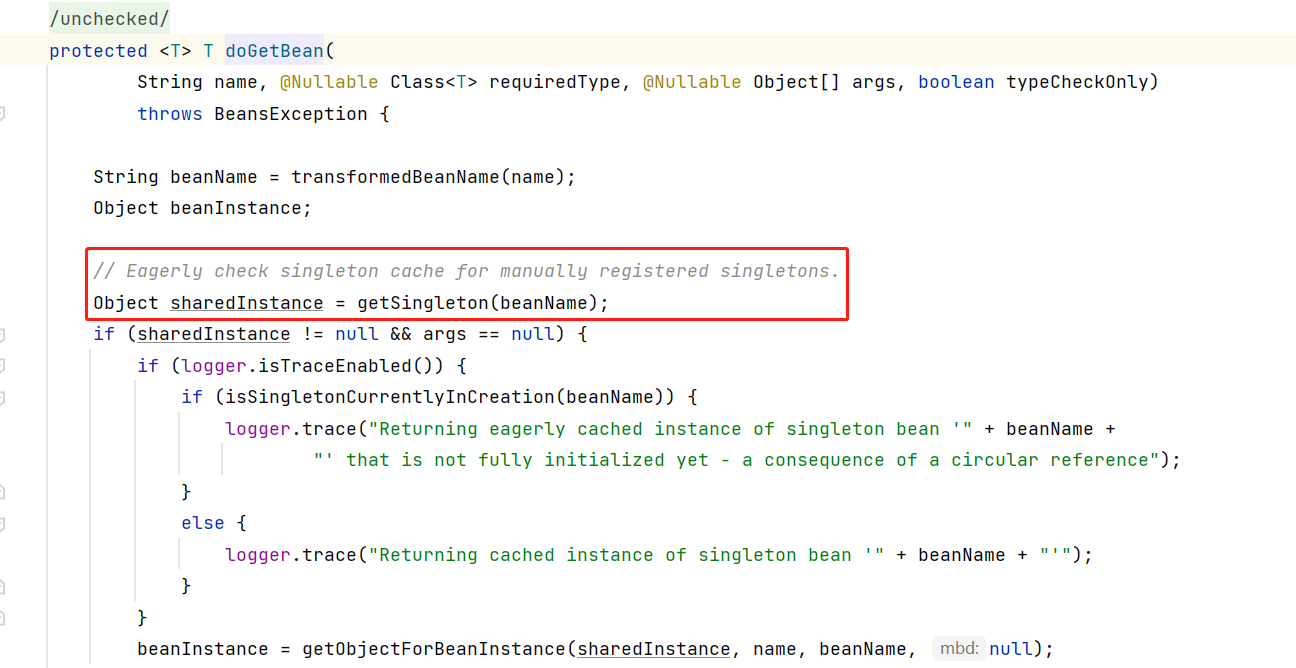Click the typeCheckOnly parameter
The image size is (1296, 668).
pos(1076,82)
